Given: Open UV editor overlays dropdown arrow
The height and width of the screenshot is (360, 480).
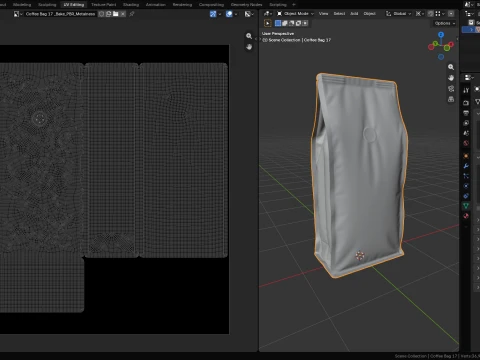Looking at the screenshot, I should (236, 14).
